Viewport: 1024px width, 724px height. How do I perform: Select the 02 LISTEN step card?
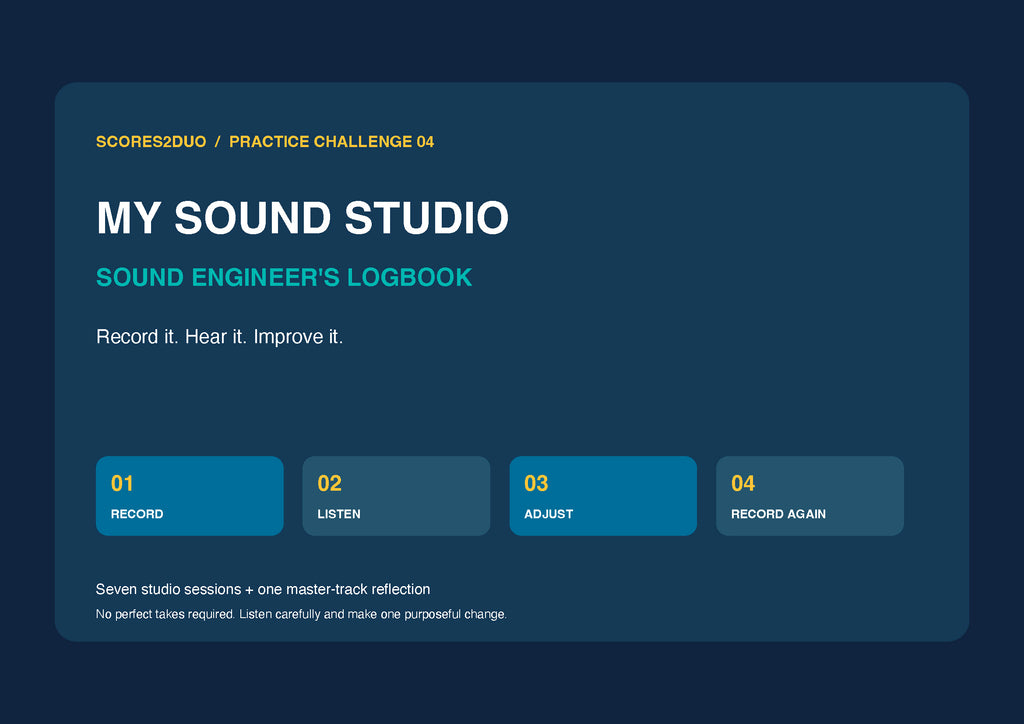point(396,496)
